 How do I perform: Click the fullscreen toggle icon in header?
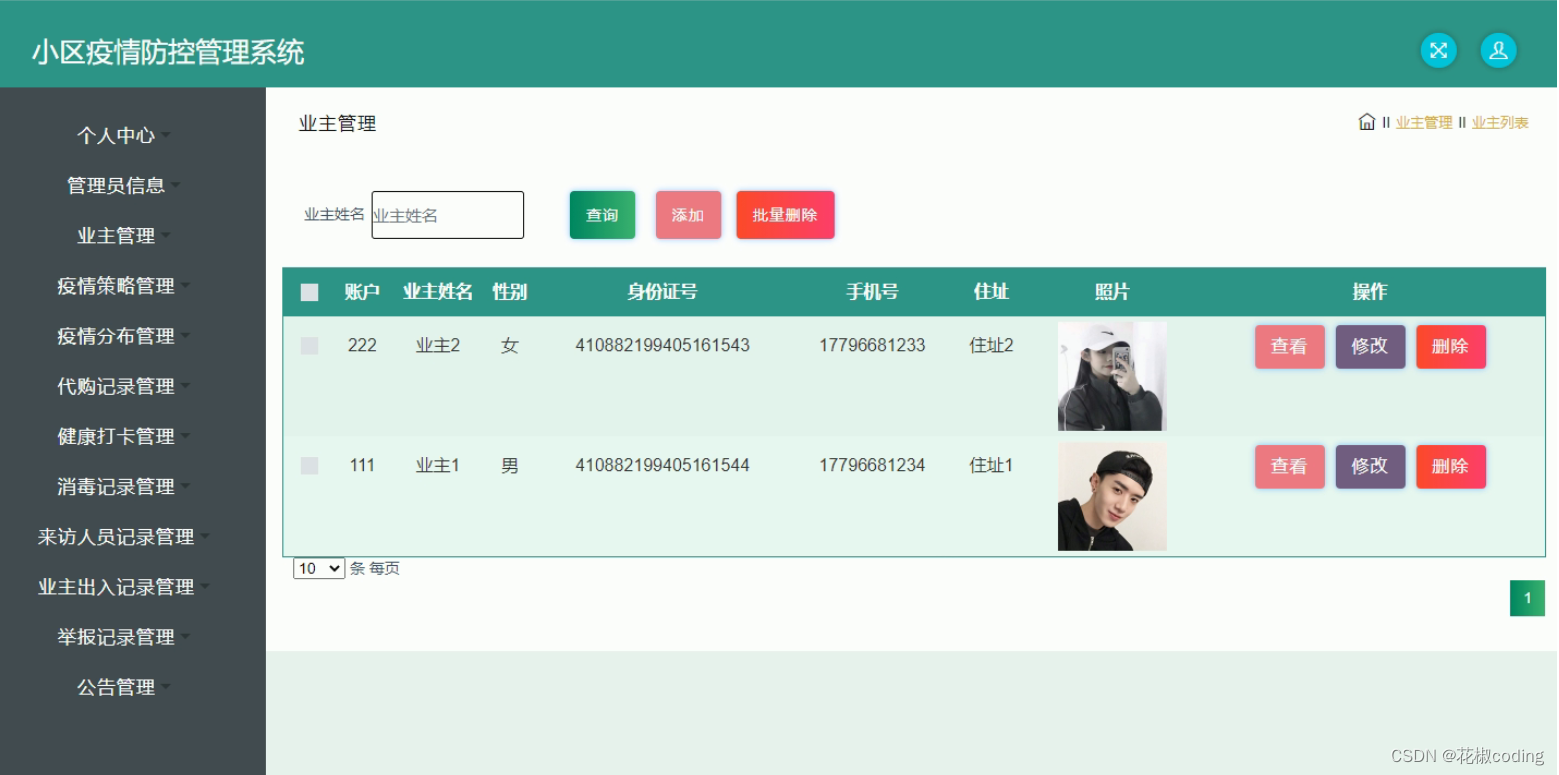click(1438, 51)
